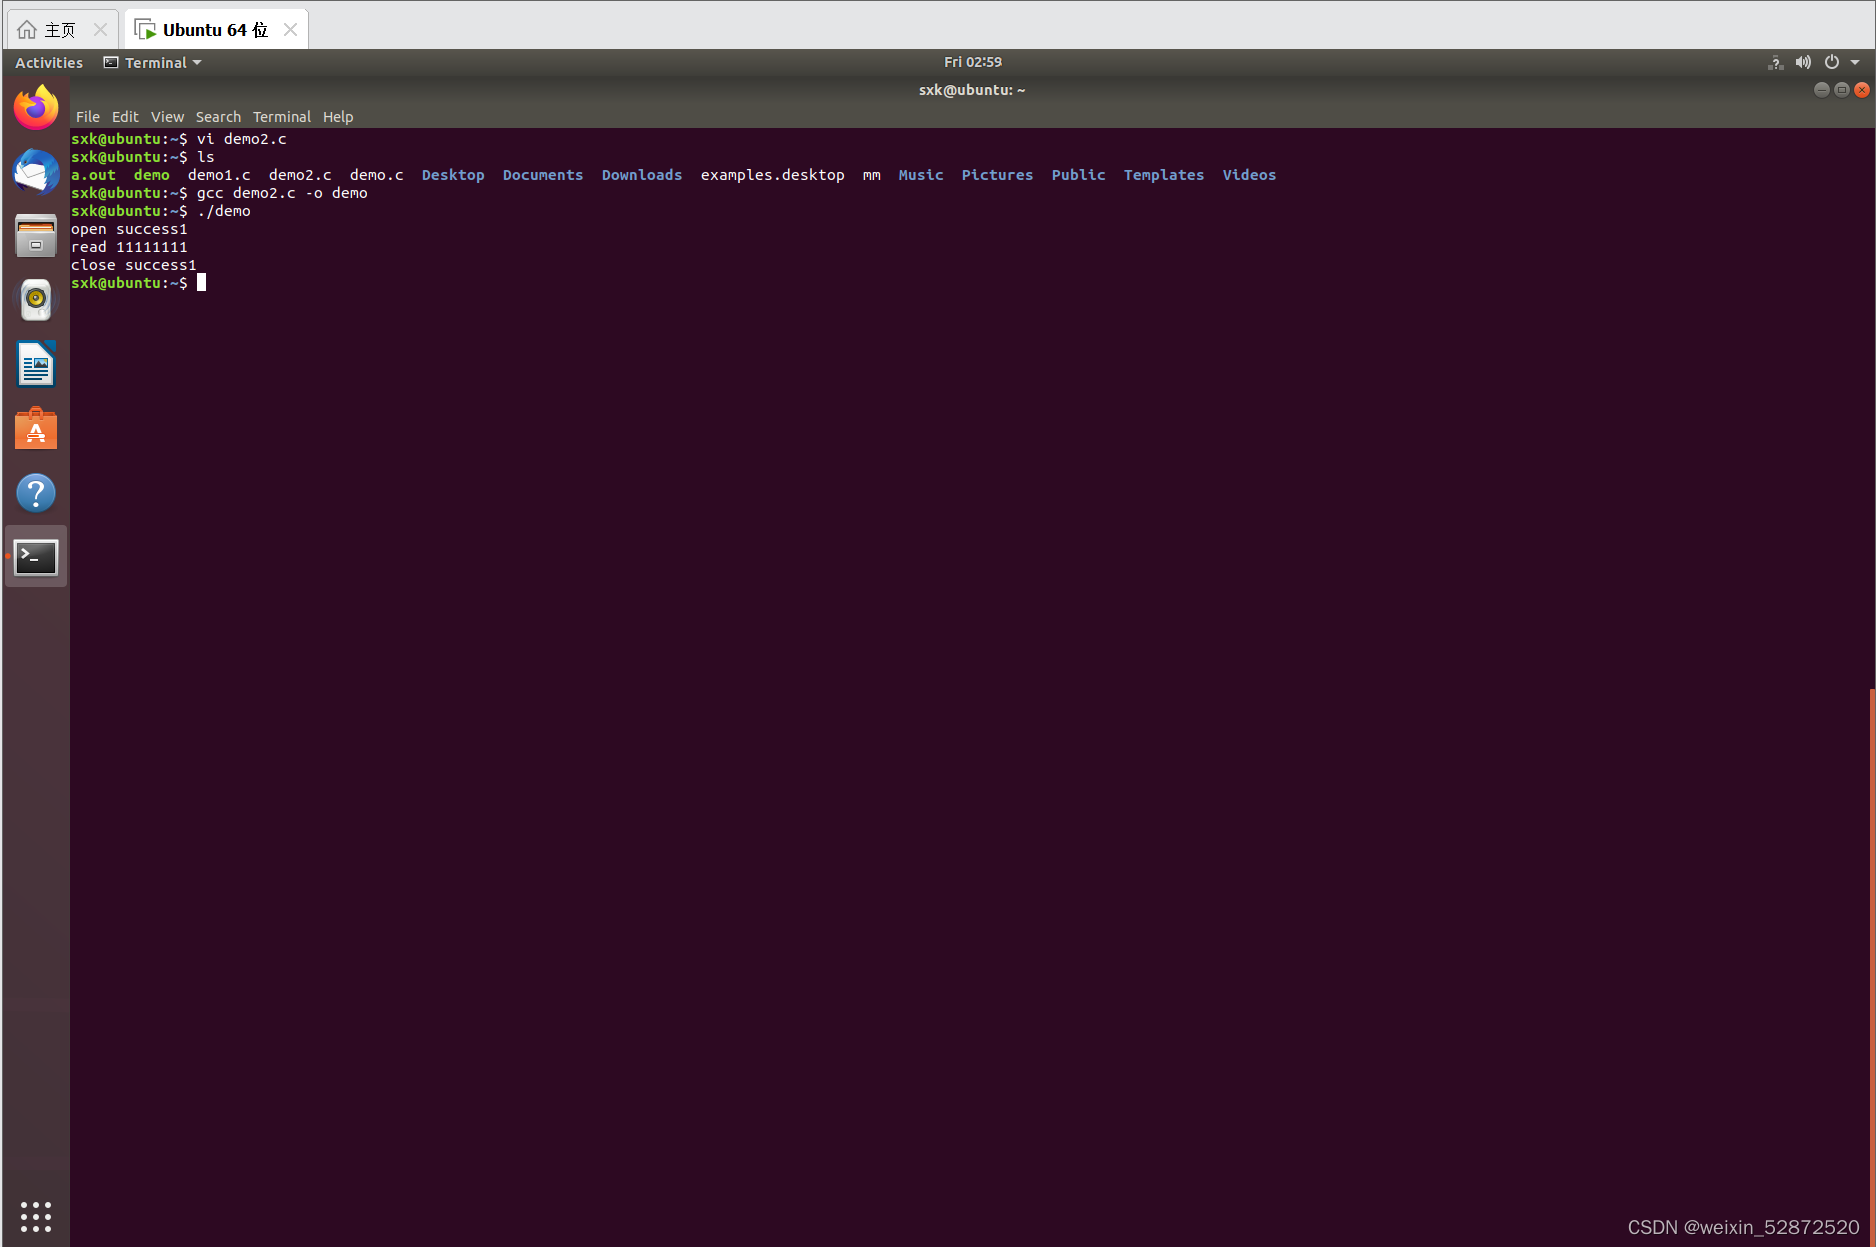Launch Firefox from the dock
Image resolution: width=1876 pixels, height=1247 pixels.
(x=36, y=108)
